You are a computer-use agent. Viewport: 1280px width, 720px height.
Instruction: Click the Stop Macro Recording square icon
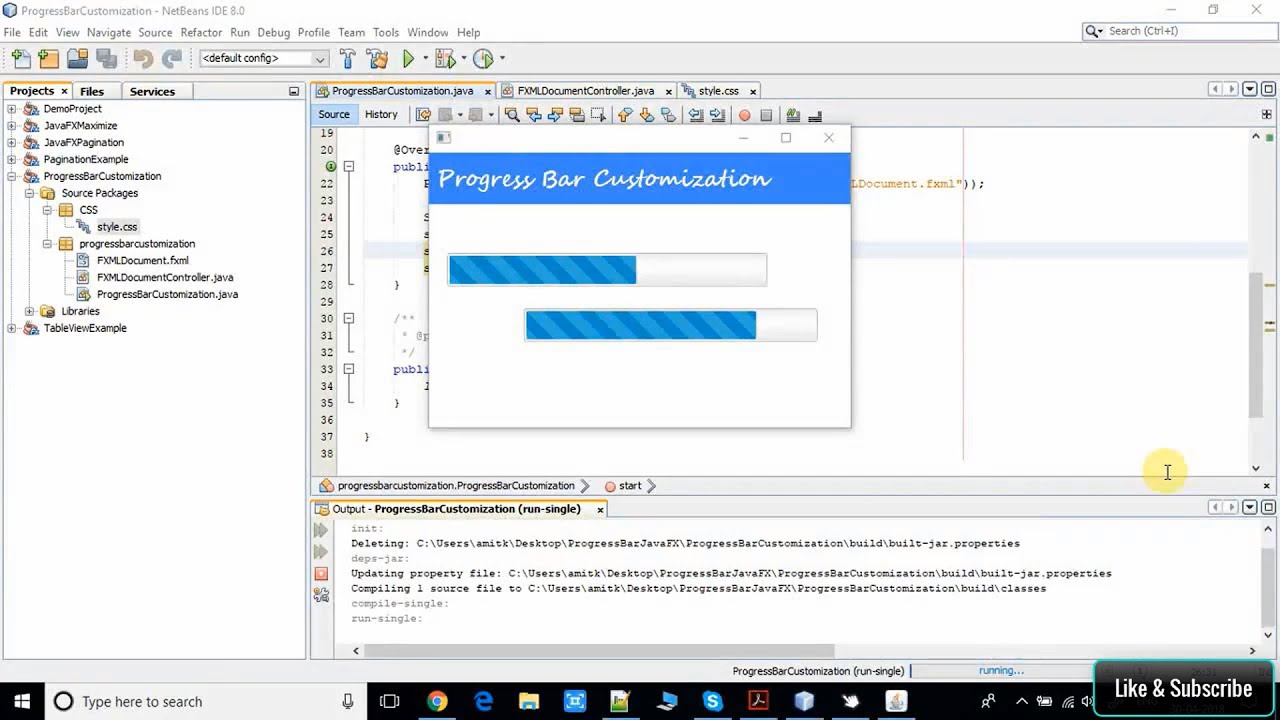coord(766,115)
